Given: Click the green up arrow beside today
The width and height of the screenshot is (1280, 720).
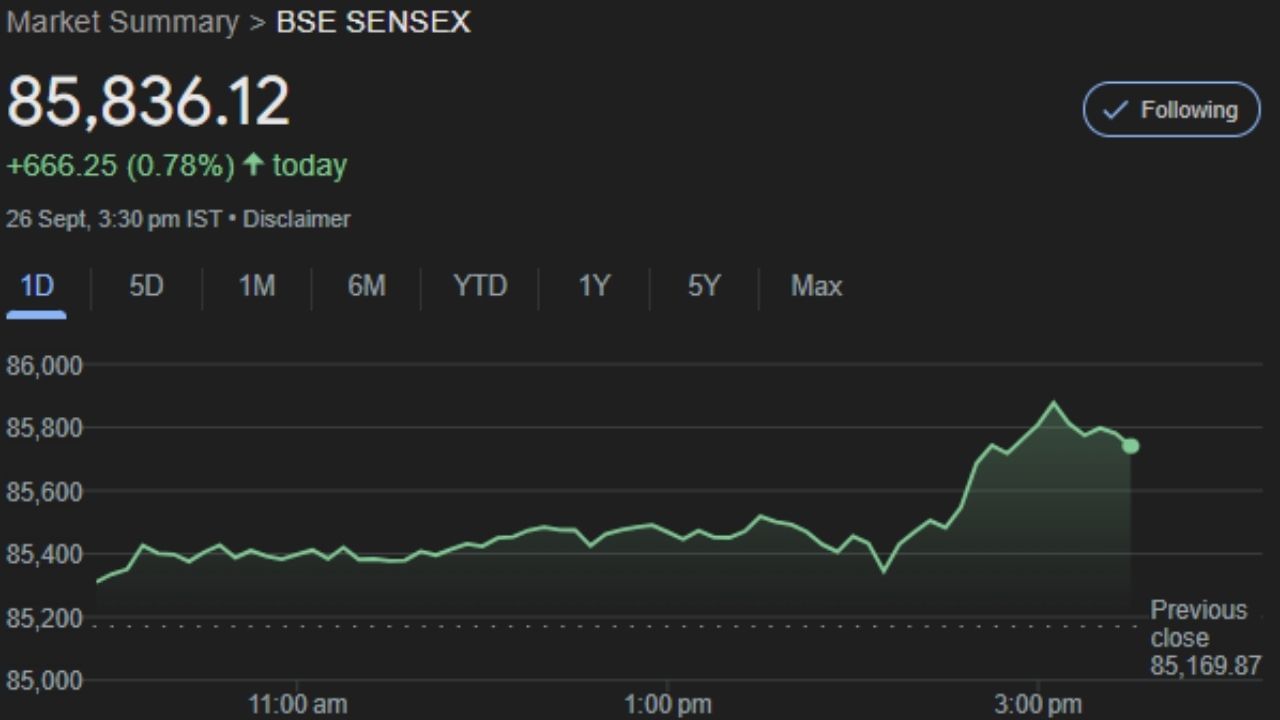Looking at the screenshot, I should [x=253, y=164].
